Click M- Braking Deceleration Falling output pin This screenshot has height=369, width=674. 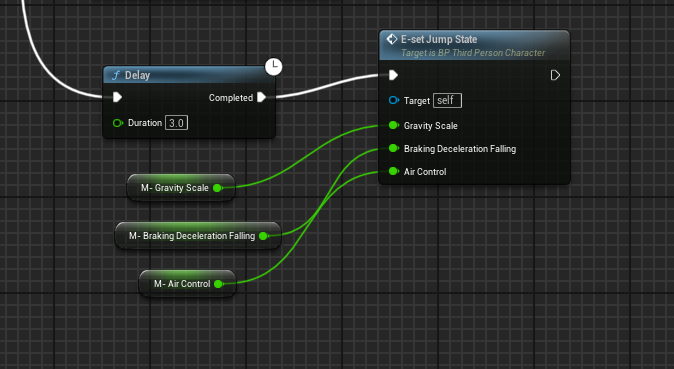(263, 236)
